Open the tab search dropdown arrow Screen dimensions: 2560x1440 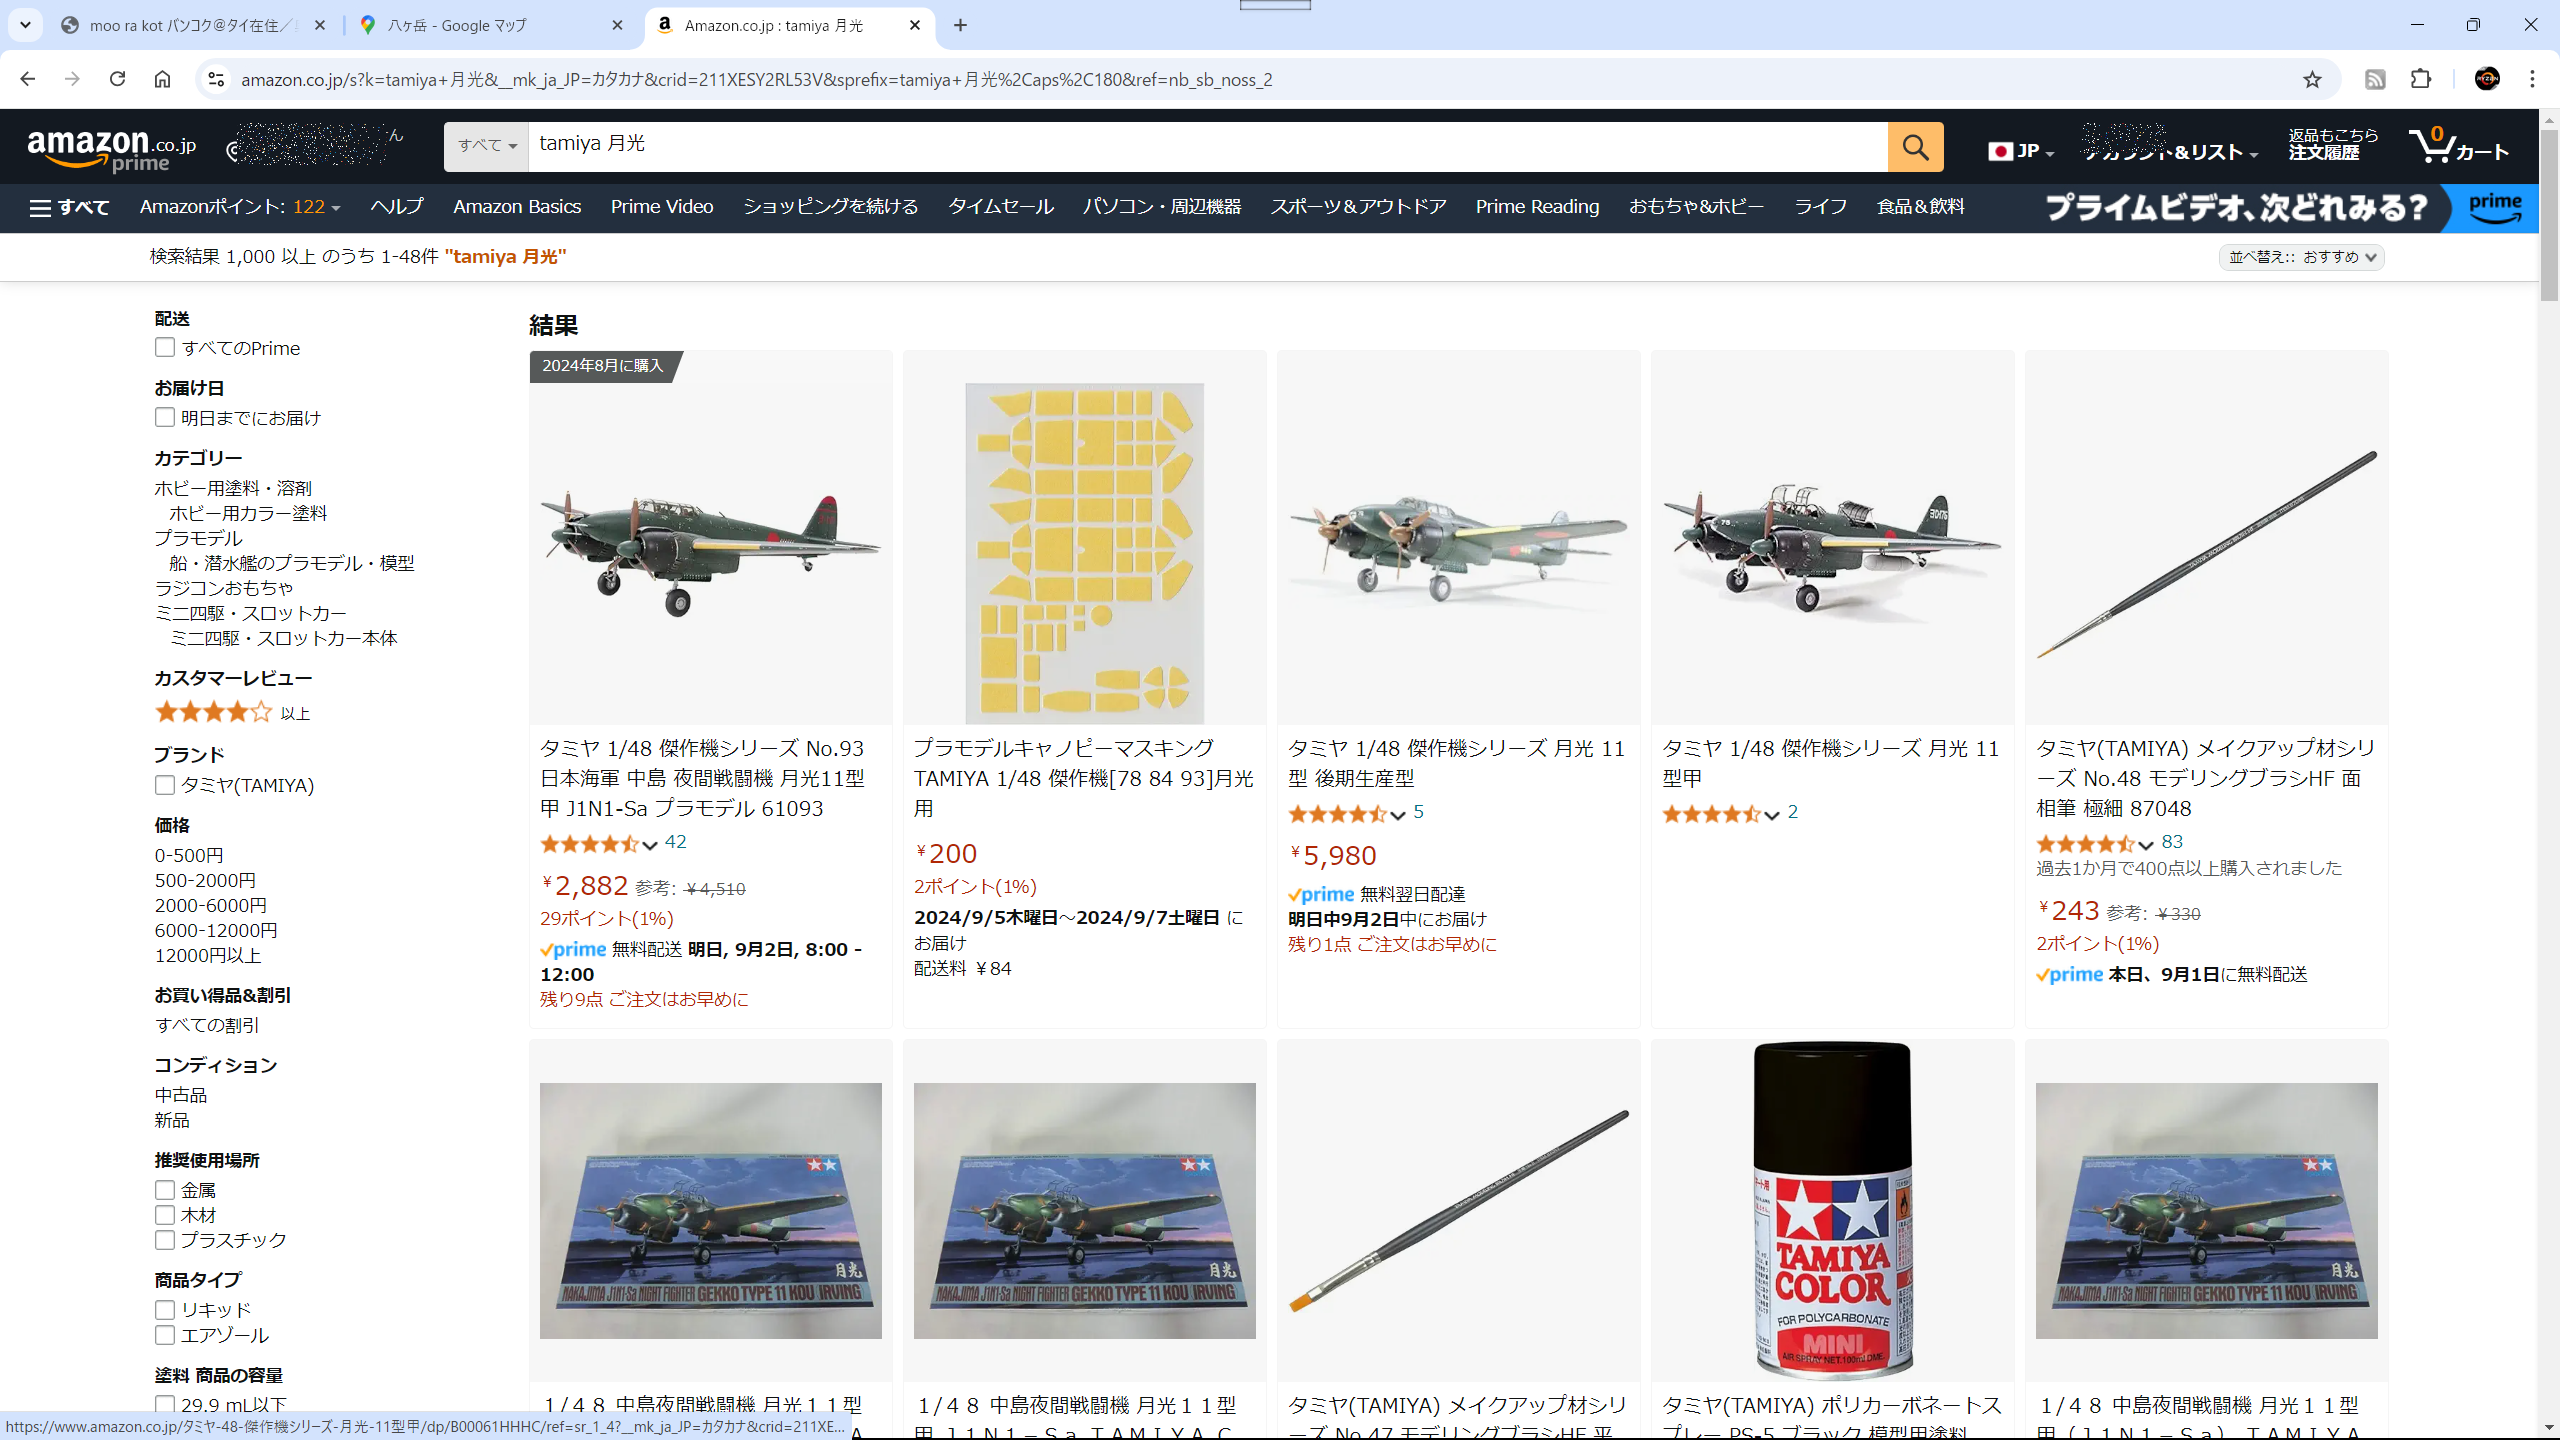[x=25, y=25]
